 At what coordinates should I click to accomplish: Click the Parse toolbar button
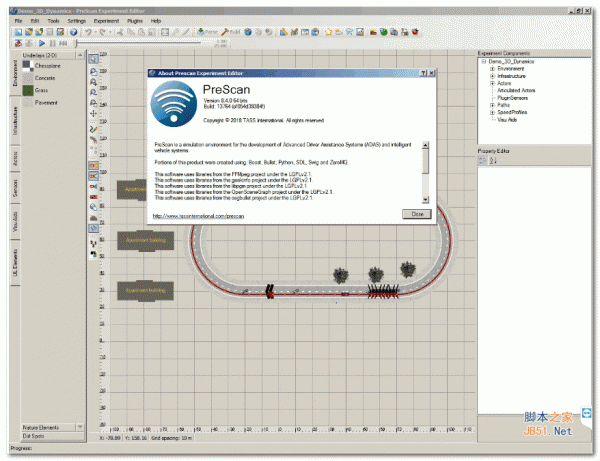209,32
